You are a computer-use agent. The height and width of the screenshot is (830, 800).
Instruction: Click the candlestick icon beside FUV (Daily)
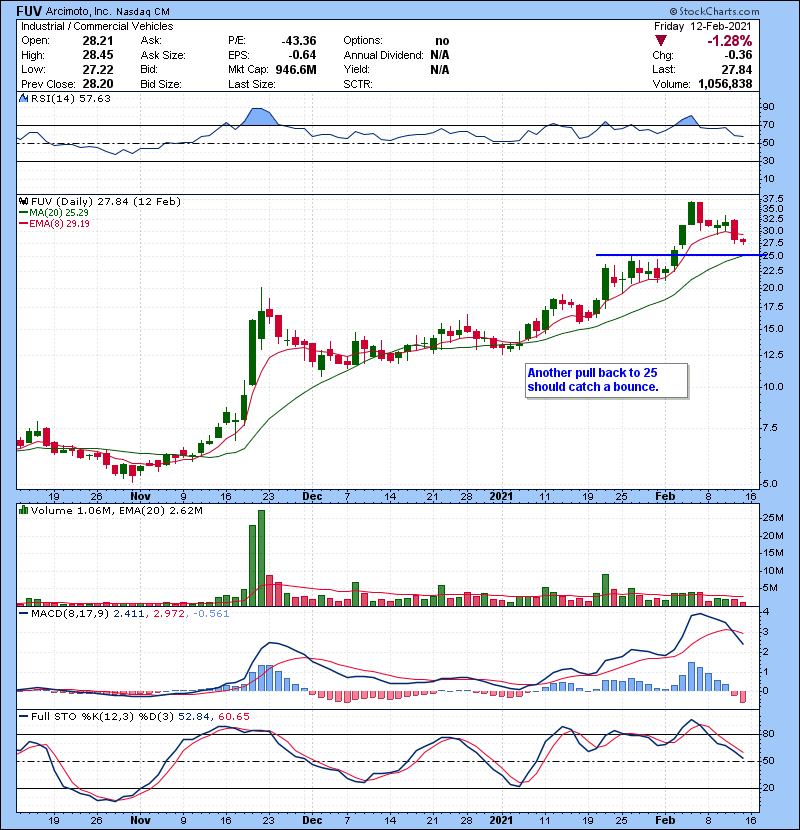23,201
